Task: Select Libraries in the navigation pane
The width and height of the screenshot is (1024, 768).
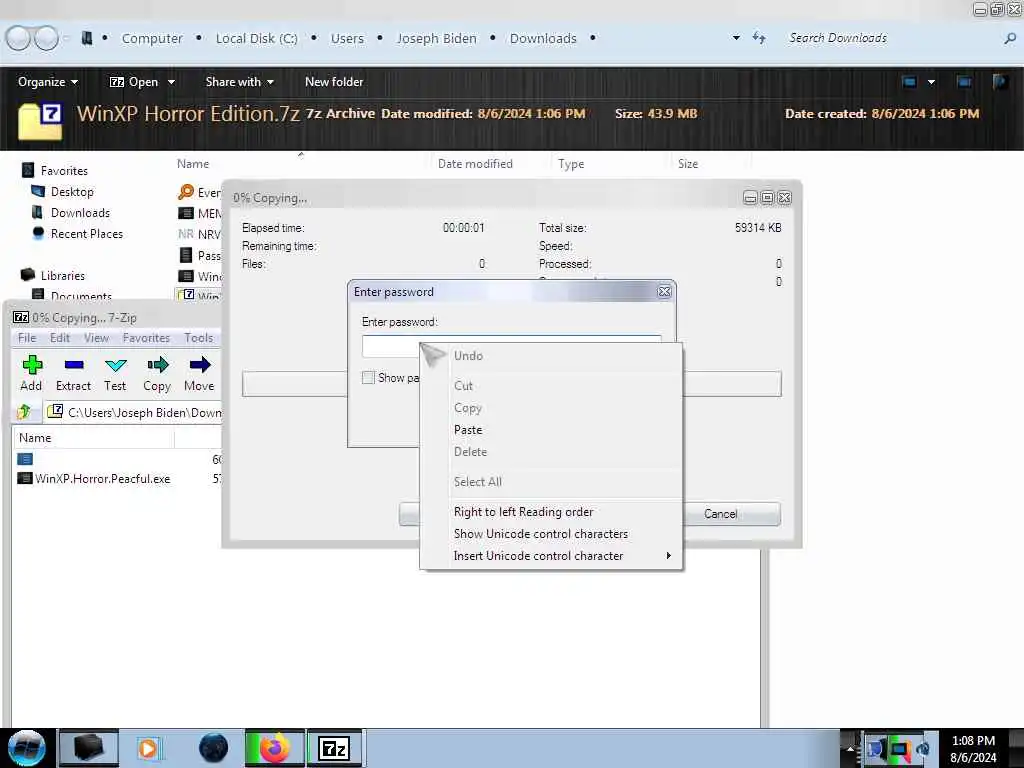Action: coord(63,276)
